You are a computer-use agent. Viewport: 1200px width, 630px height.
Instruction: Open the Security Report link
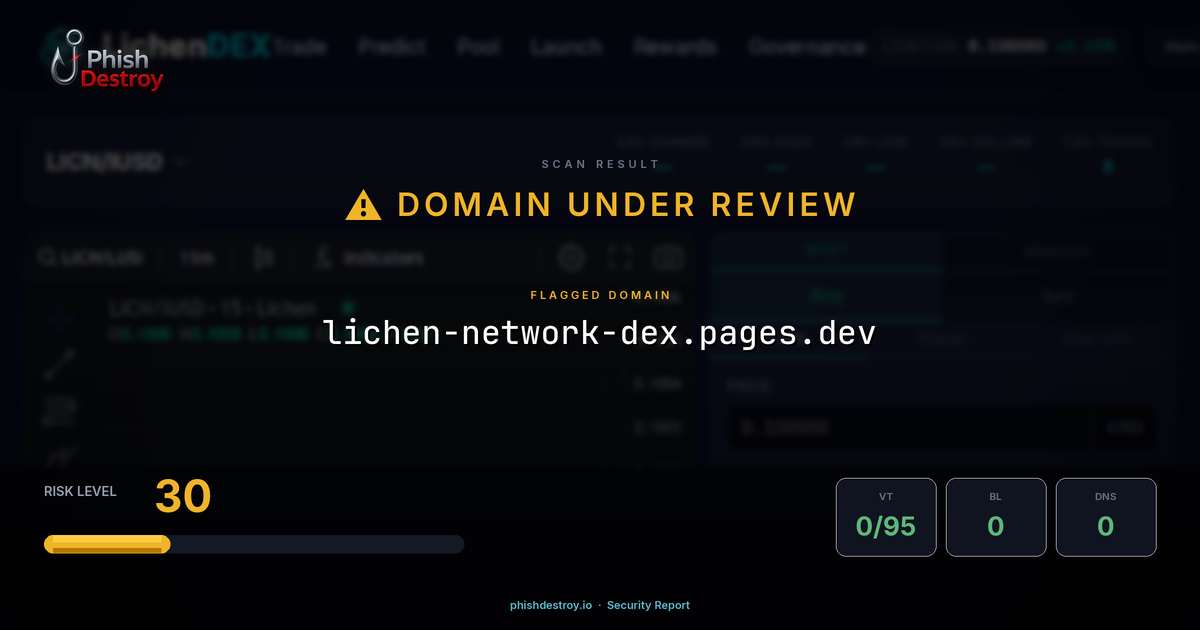[648, 605]
